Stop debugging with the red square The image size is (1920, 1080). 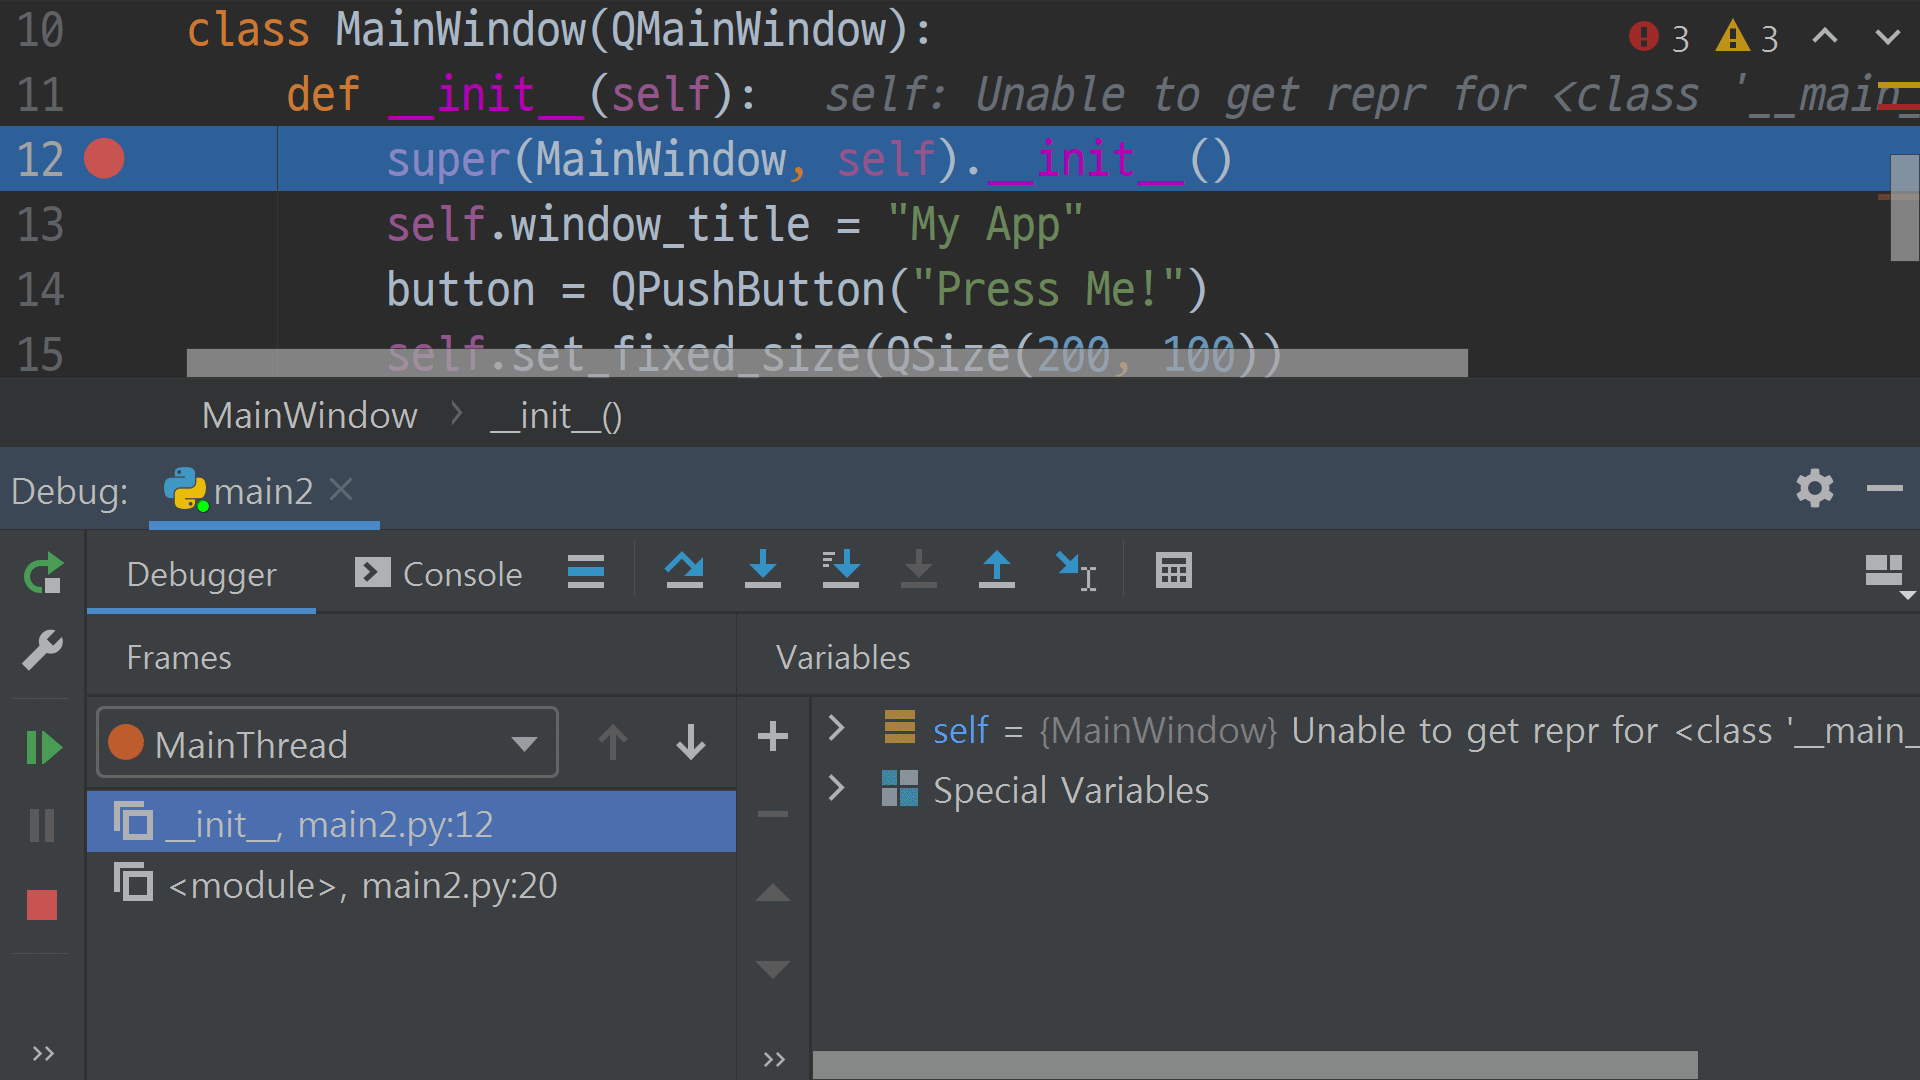[42, 905]
